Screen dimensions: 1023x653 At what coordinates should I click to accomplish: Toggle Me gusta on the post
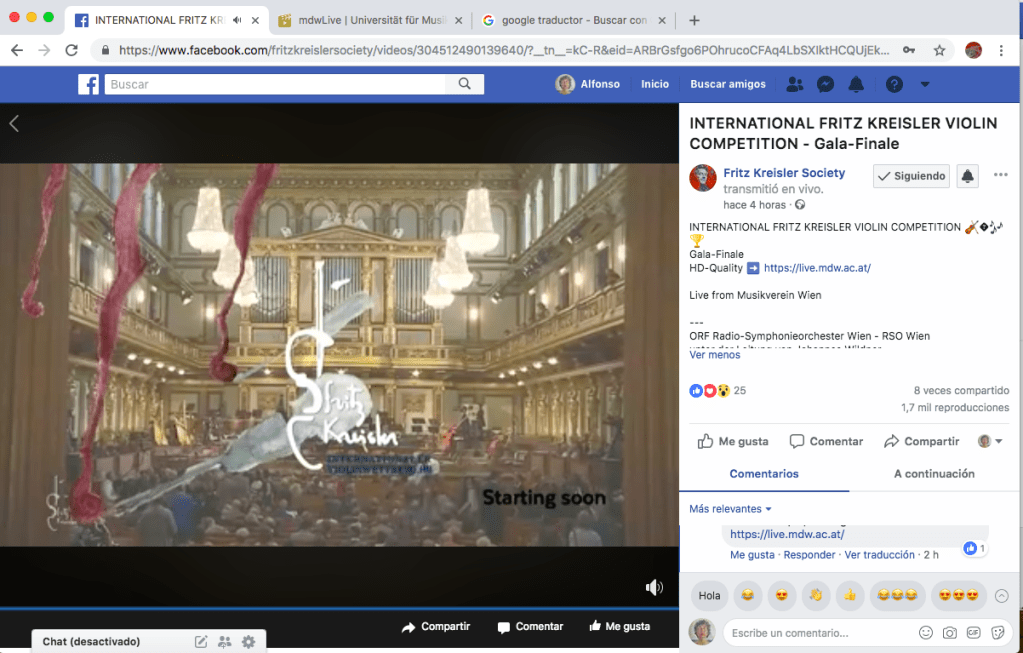(x=733, y=441)
